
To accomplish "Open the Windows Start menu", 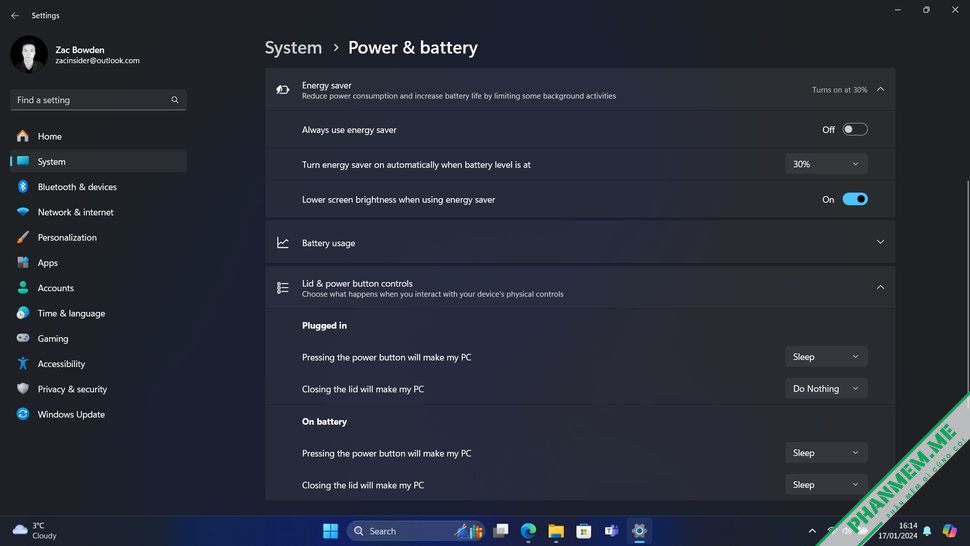I will (330, 531).
